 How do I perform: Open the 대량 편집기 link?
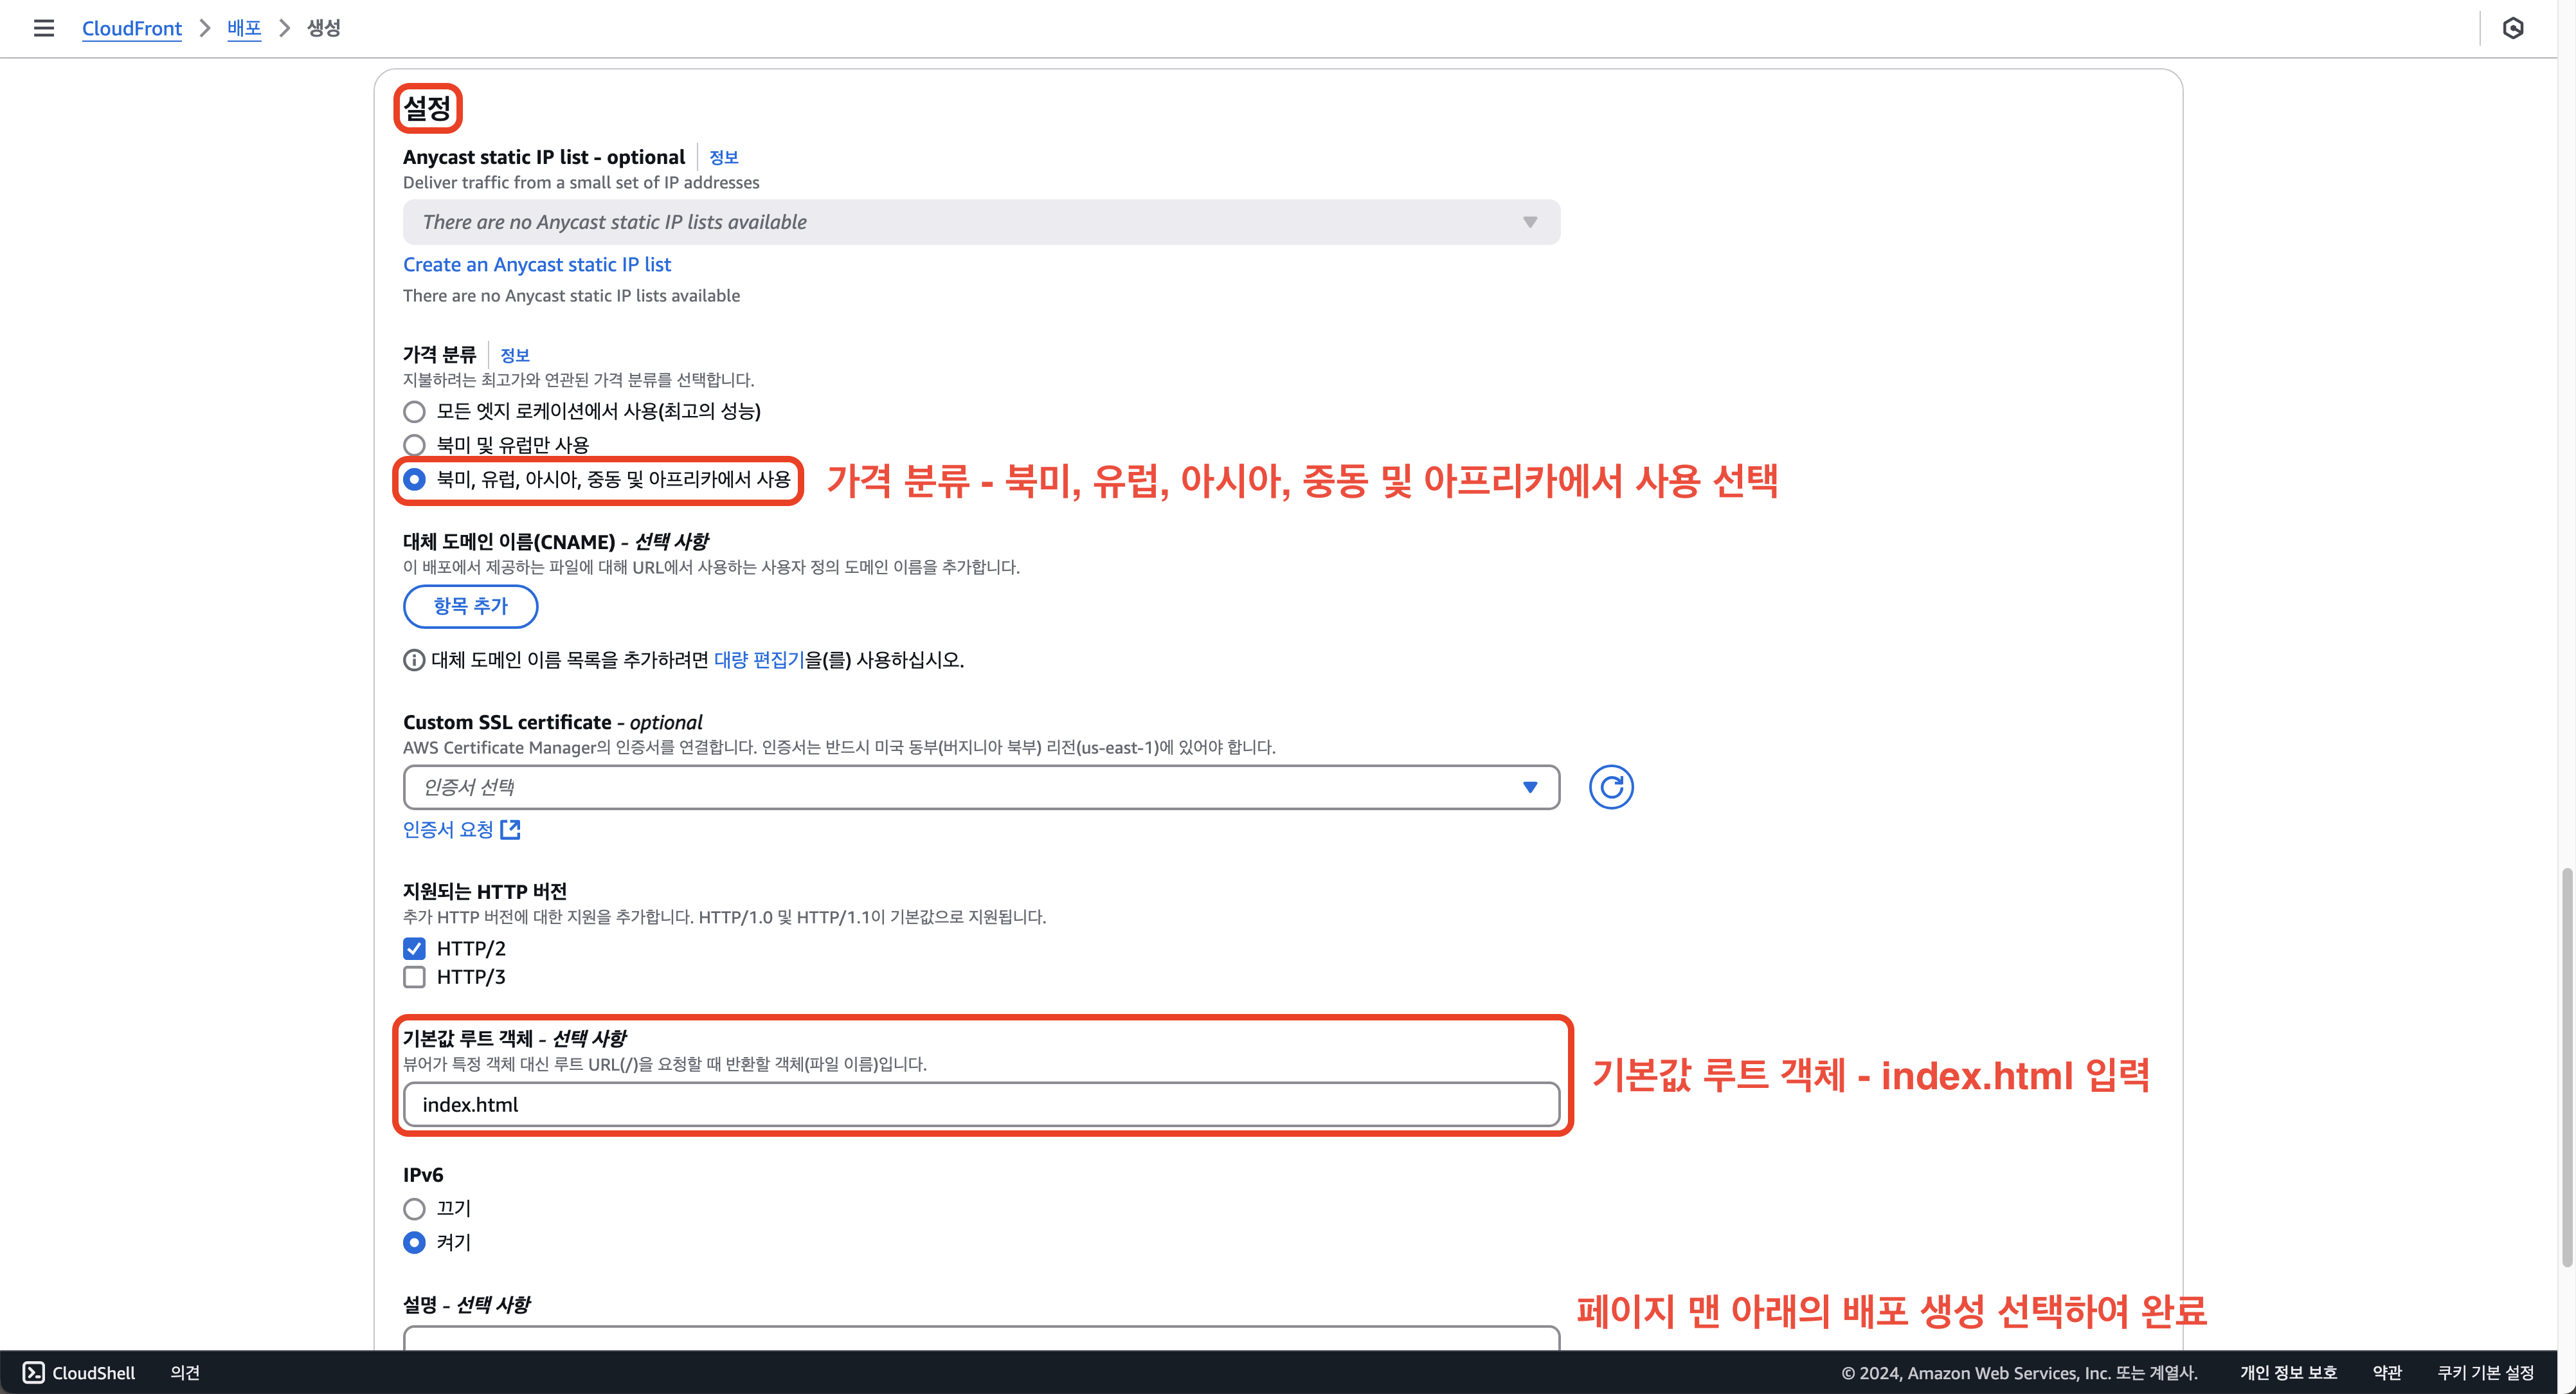(x=759, y=660)
